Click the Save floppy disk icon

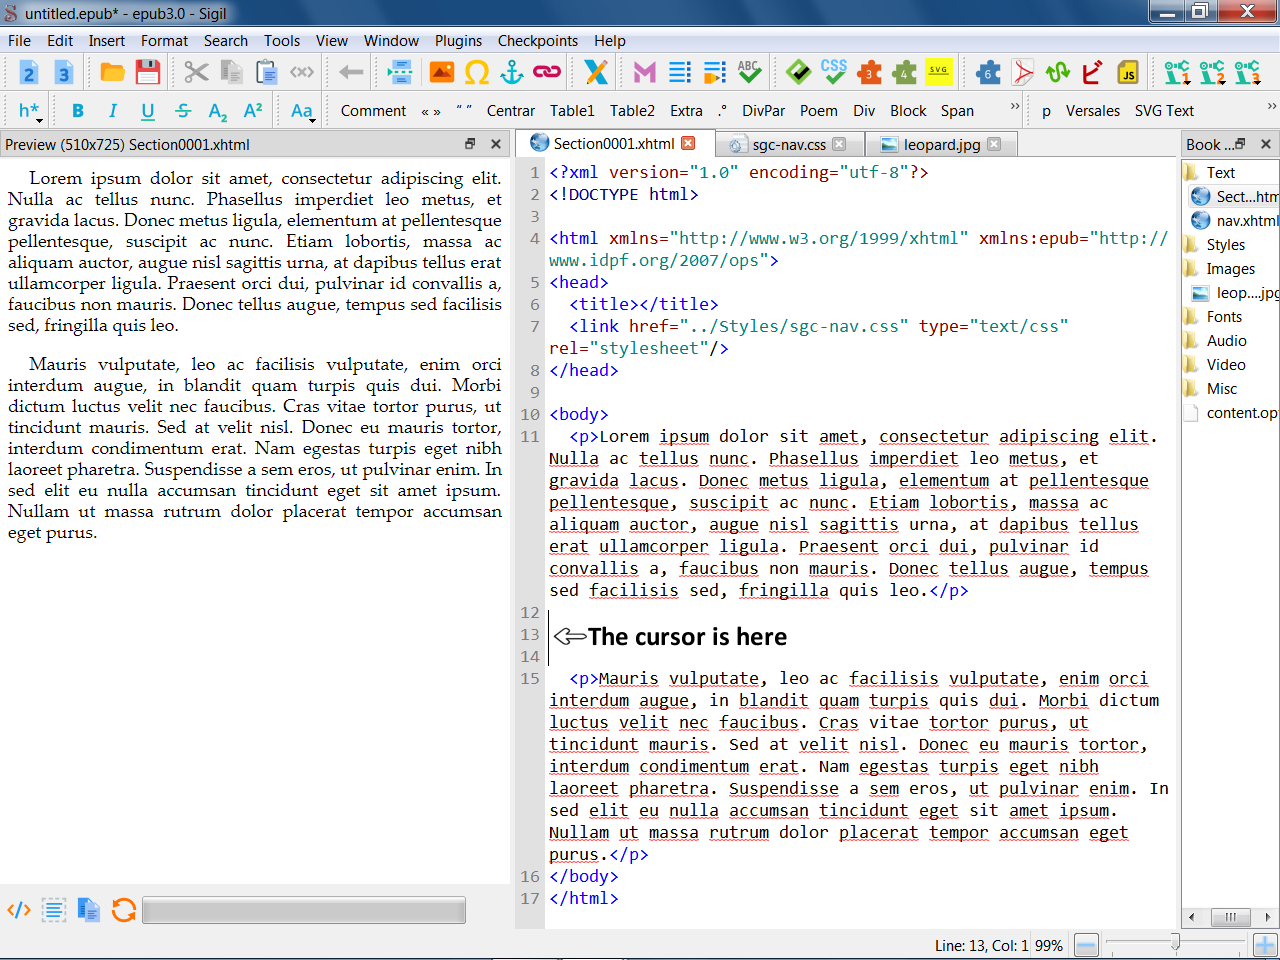[148, 72]
